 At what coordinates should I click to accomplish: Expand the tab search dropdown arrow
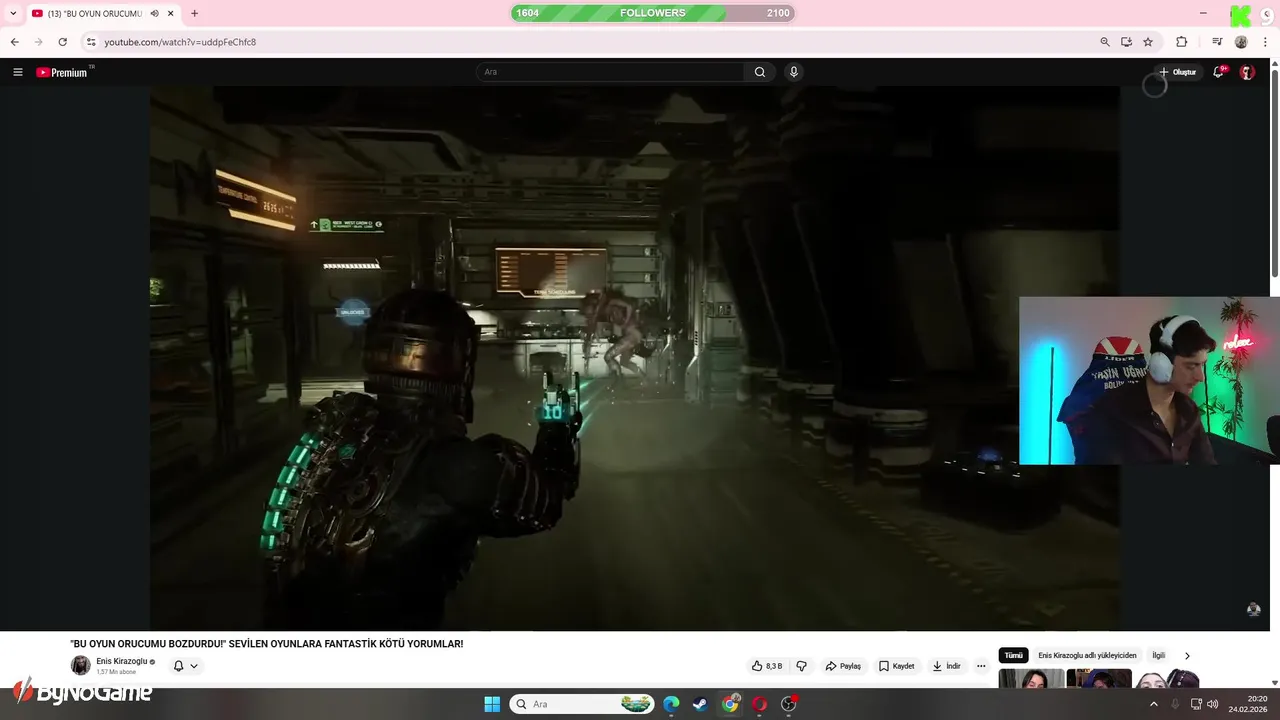(x=13, y=13)
